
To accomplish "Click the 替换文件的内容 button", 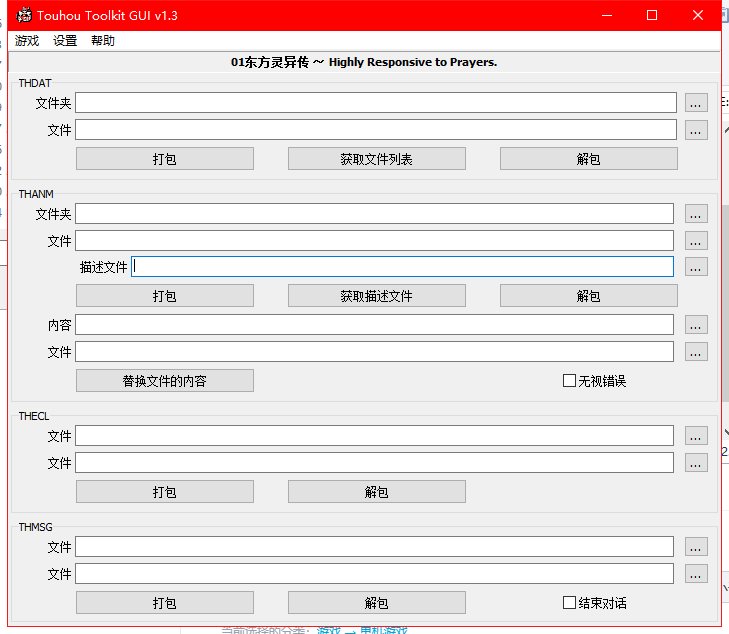I will [165, 381].
